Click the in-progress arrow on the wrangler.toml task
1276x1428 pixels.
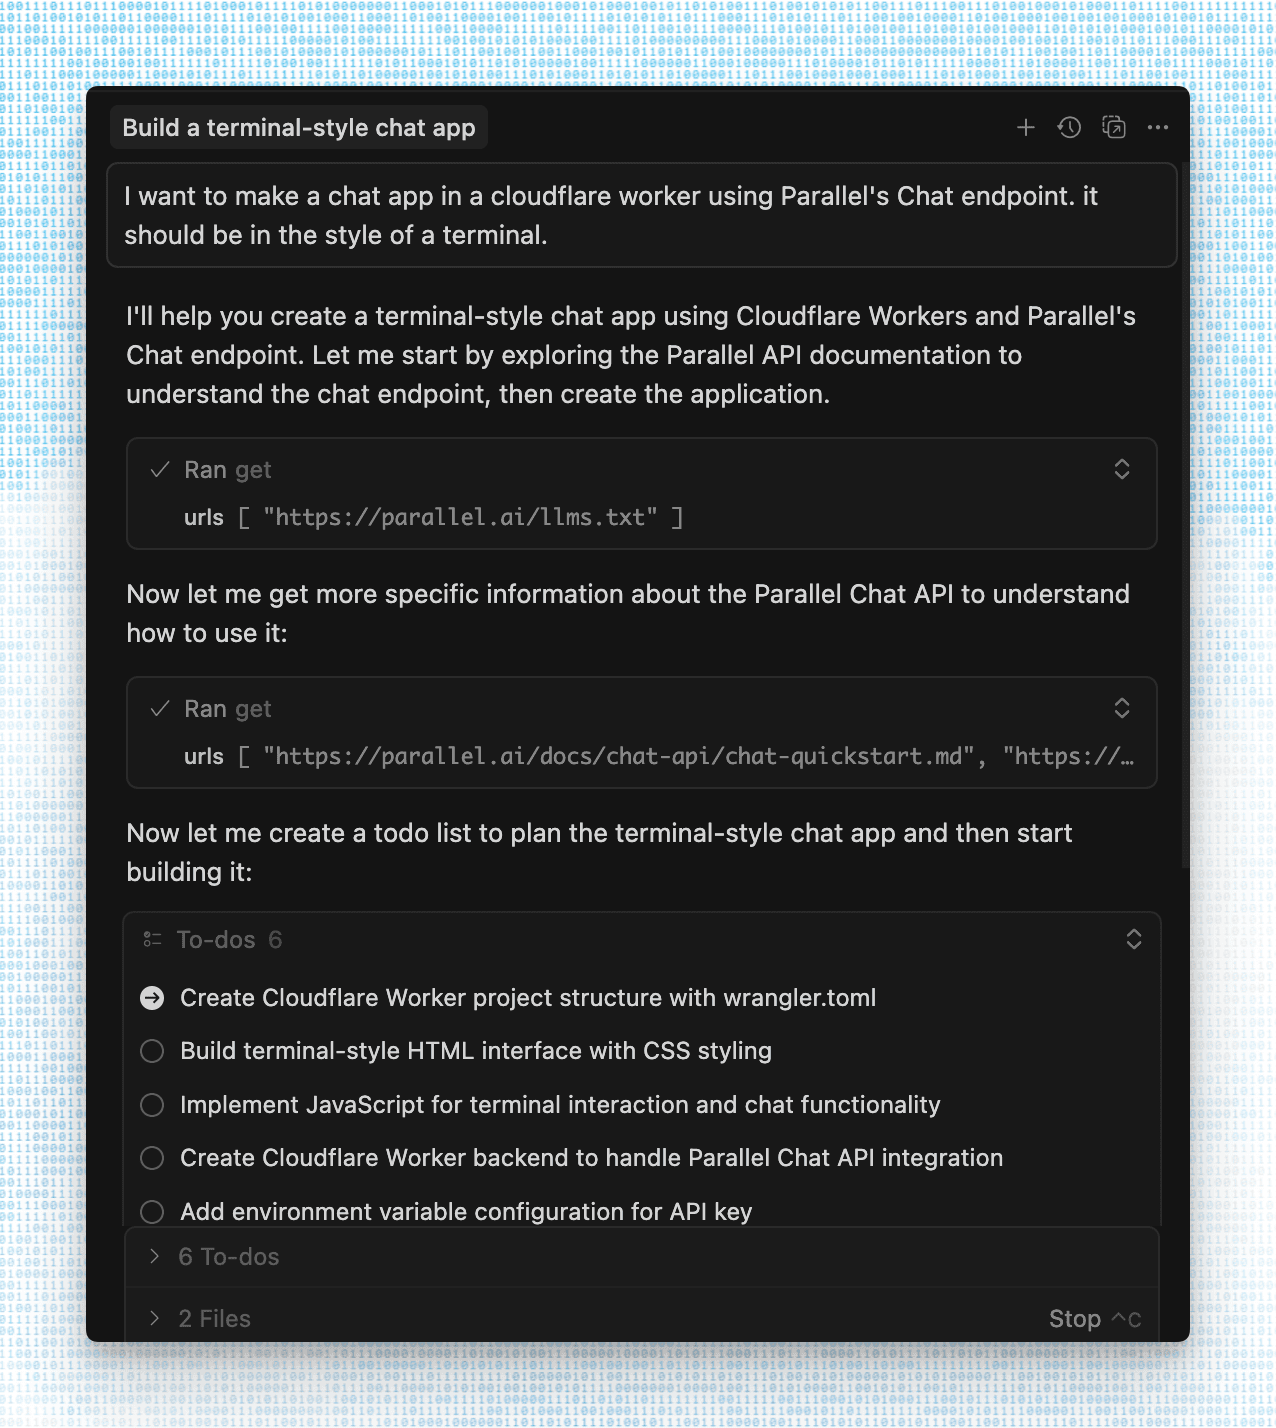click(x=151, y=997)
